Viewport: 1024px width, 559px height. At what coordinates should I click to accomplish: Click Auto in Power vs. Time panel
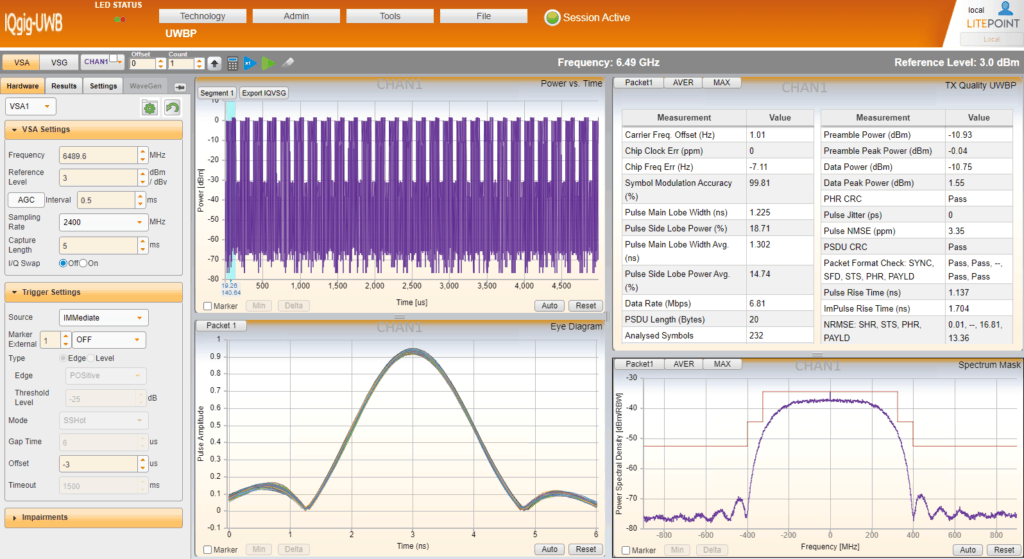click(x=550, y=306)
